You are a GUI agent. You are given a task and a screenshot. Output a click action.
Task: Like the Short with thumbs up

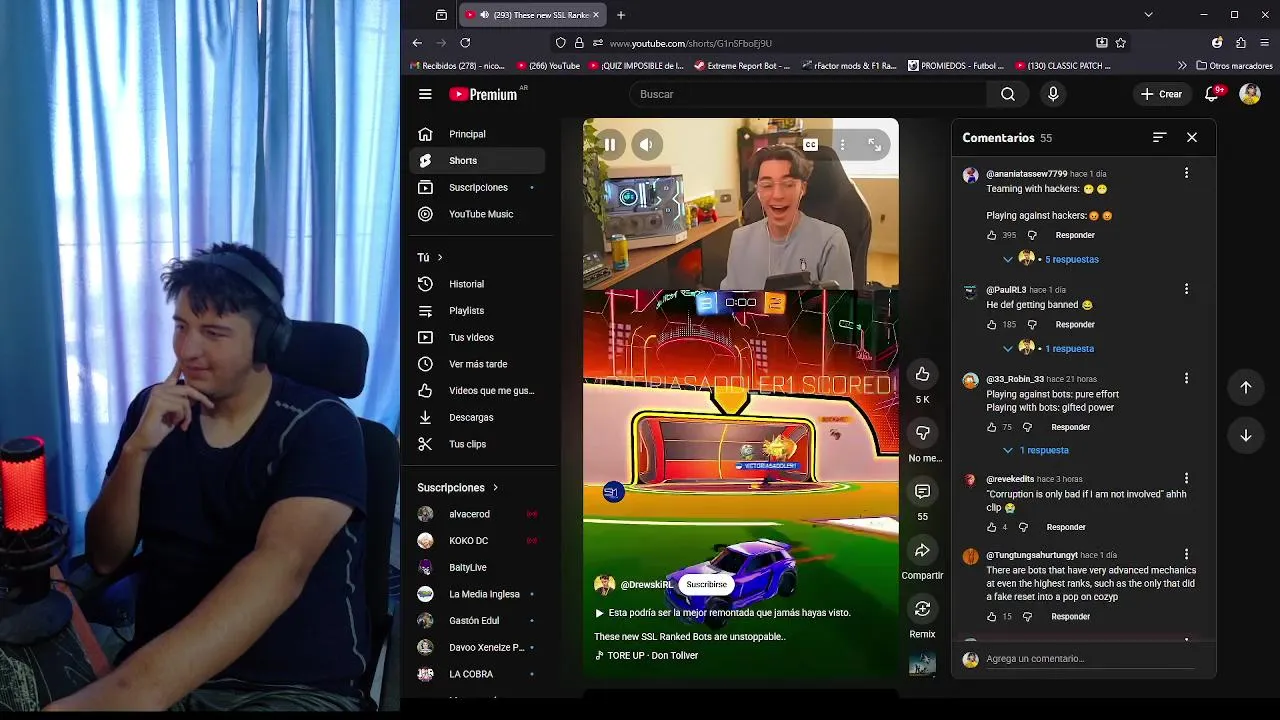coord(922,374)
